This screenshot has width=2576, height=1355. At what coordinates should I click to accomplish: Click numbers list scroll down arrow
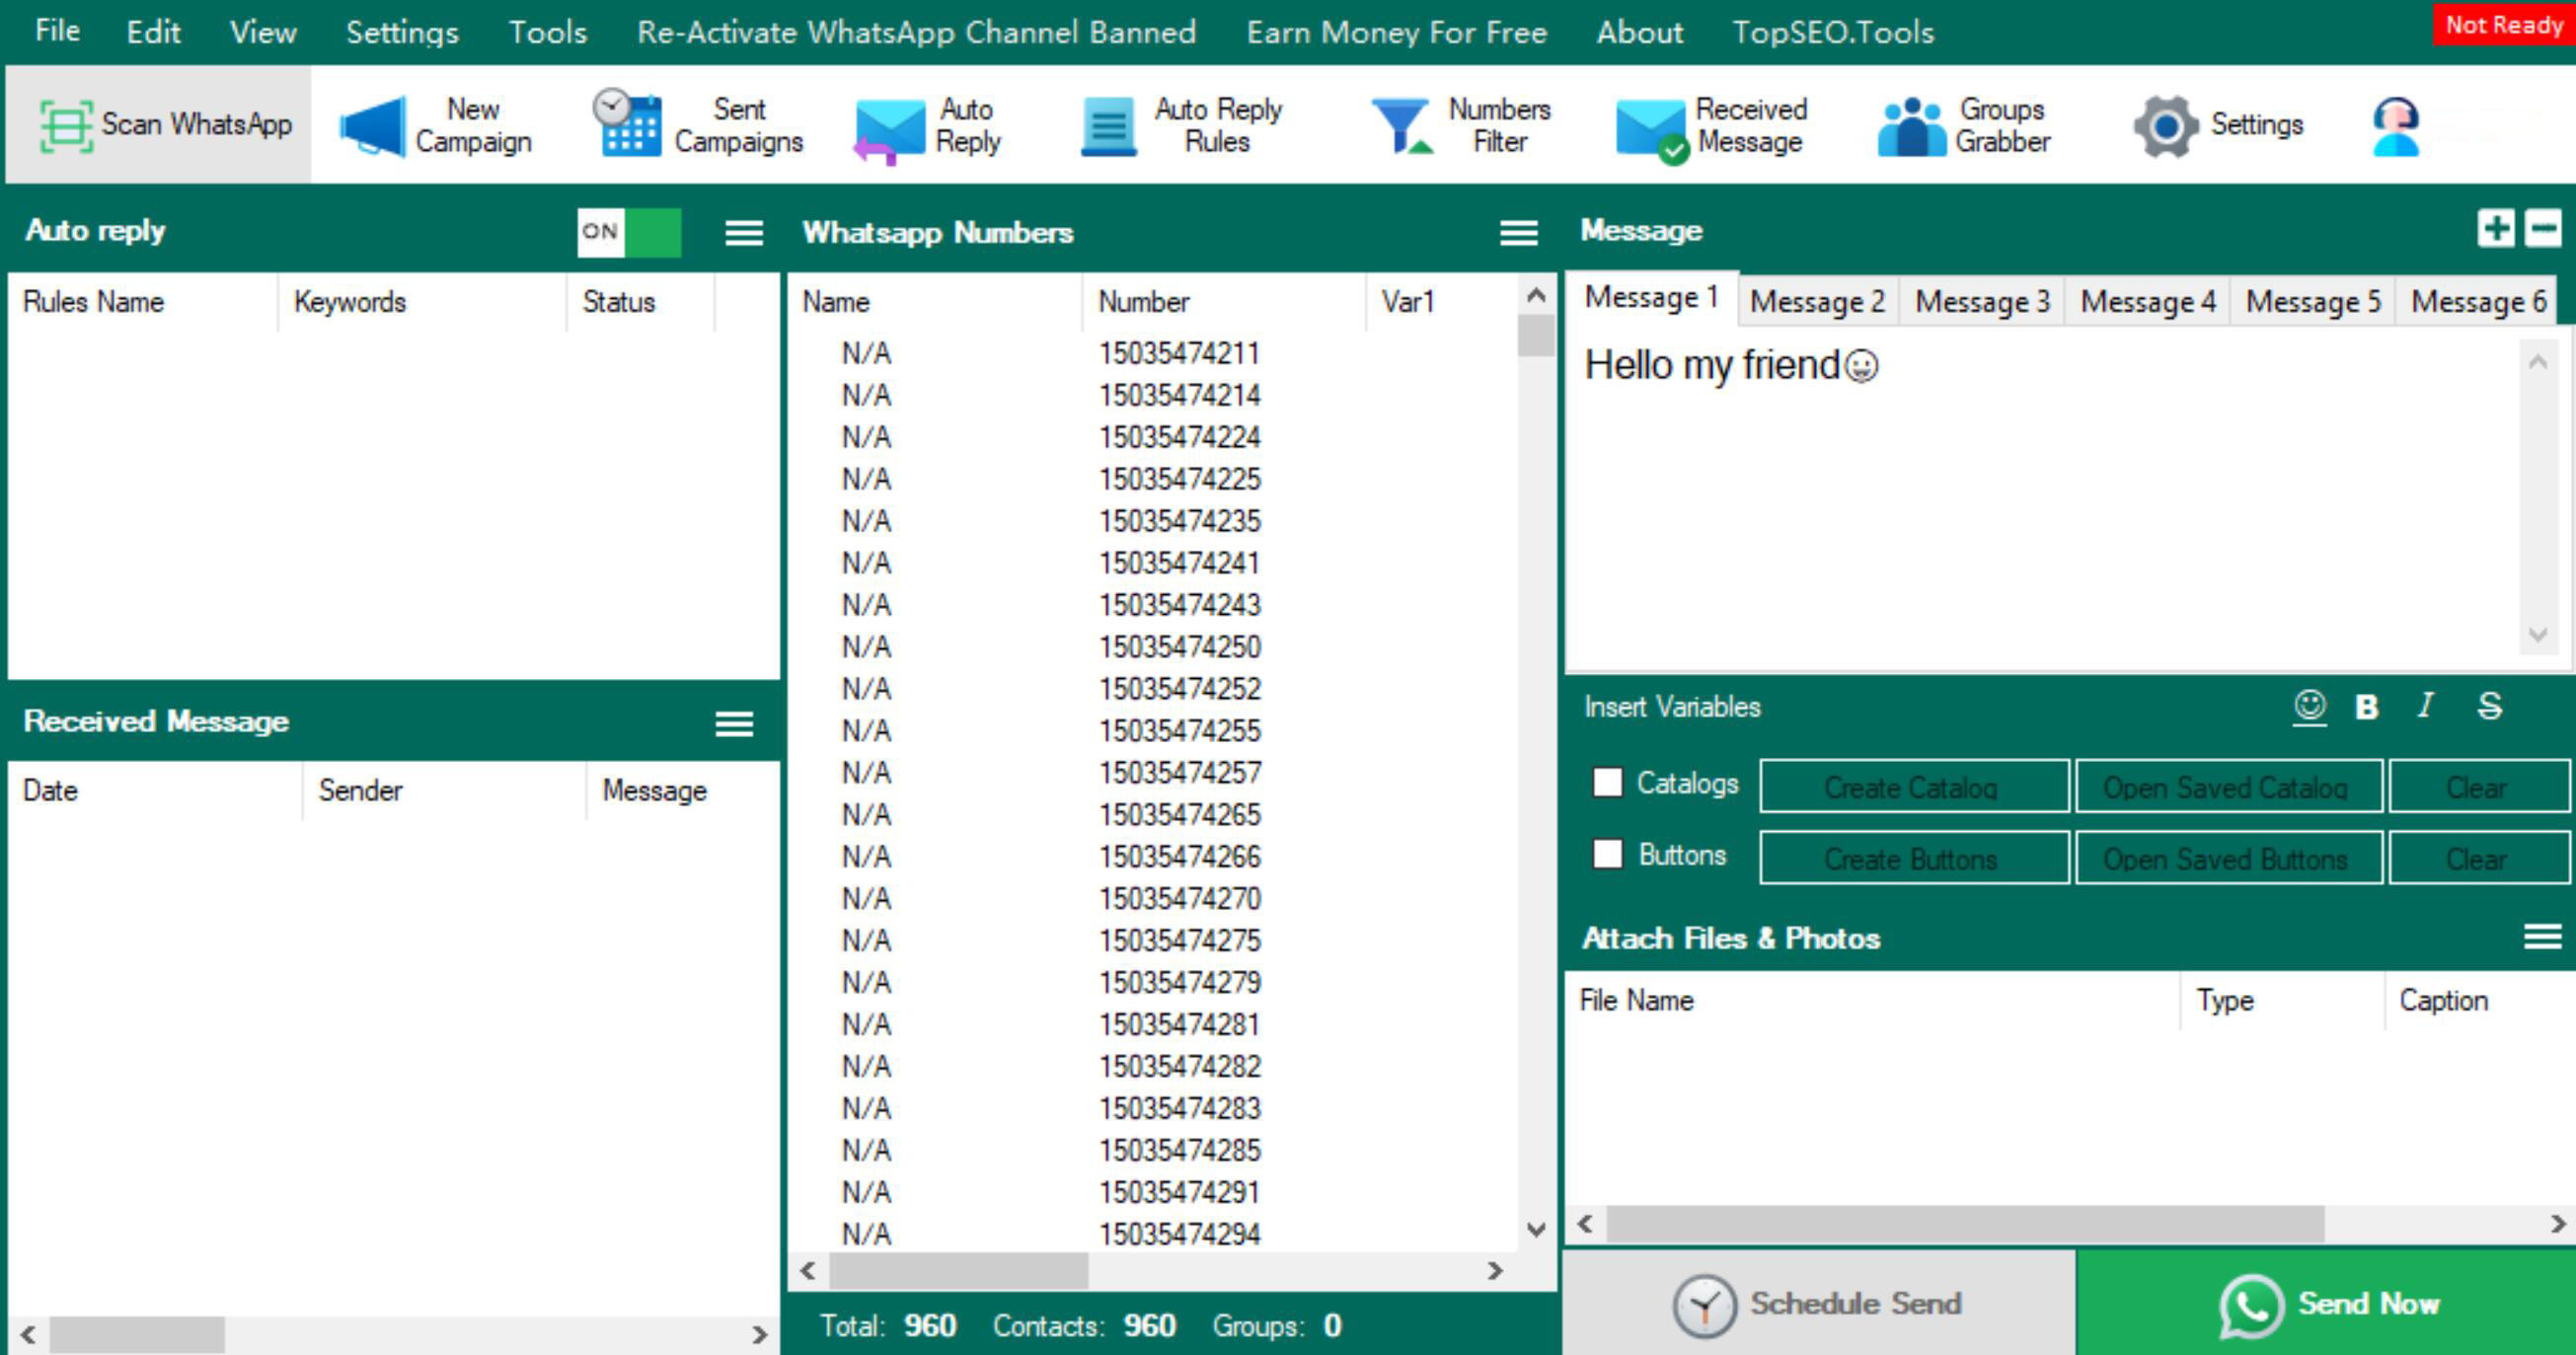point(1536,1229)
